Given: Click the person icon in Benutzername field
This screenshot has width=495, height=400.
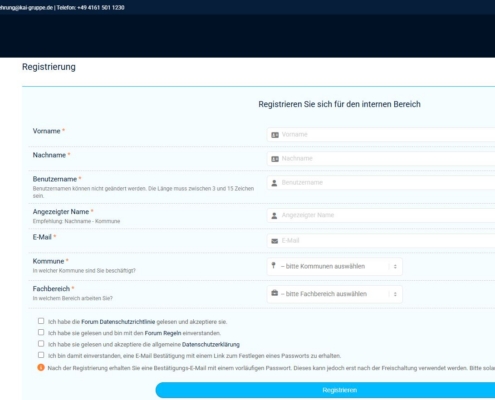Looking at the screenshot, I should click(274, 183).
